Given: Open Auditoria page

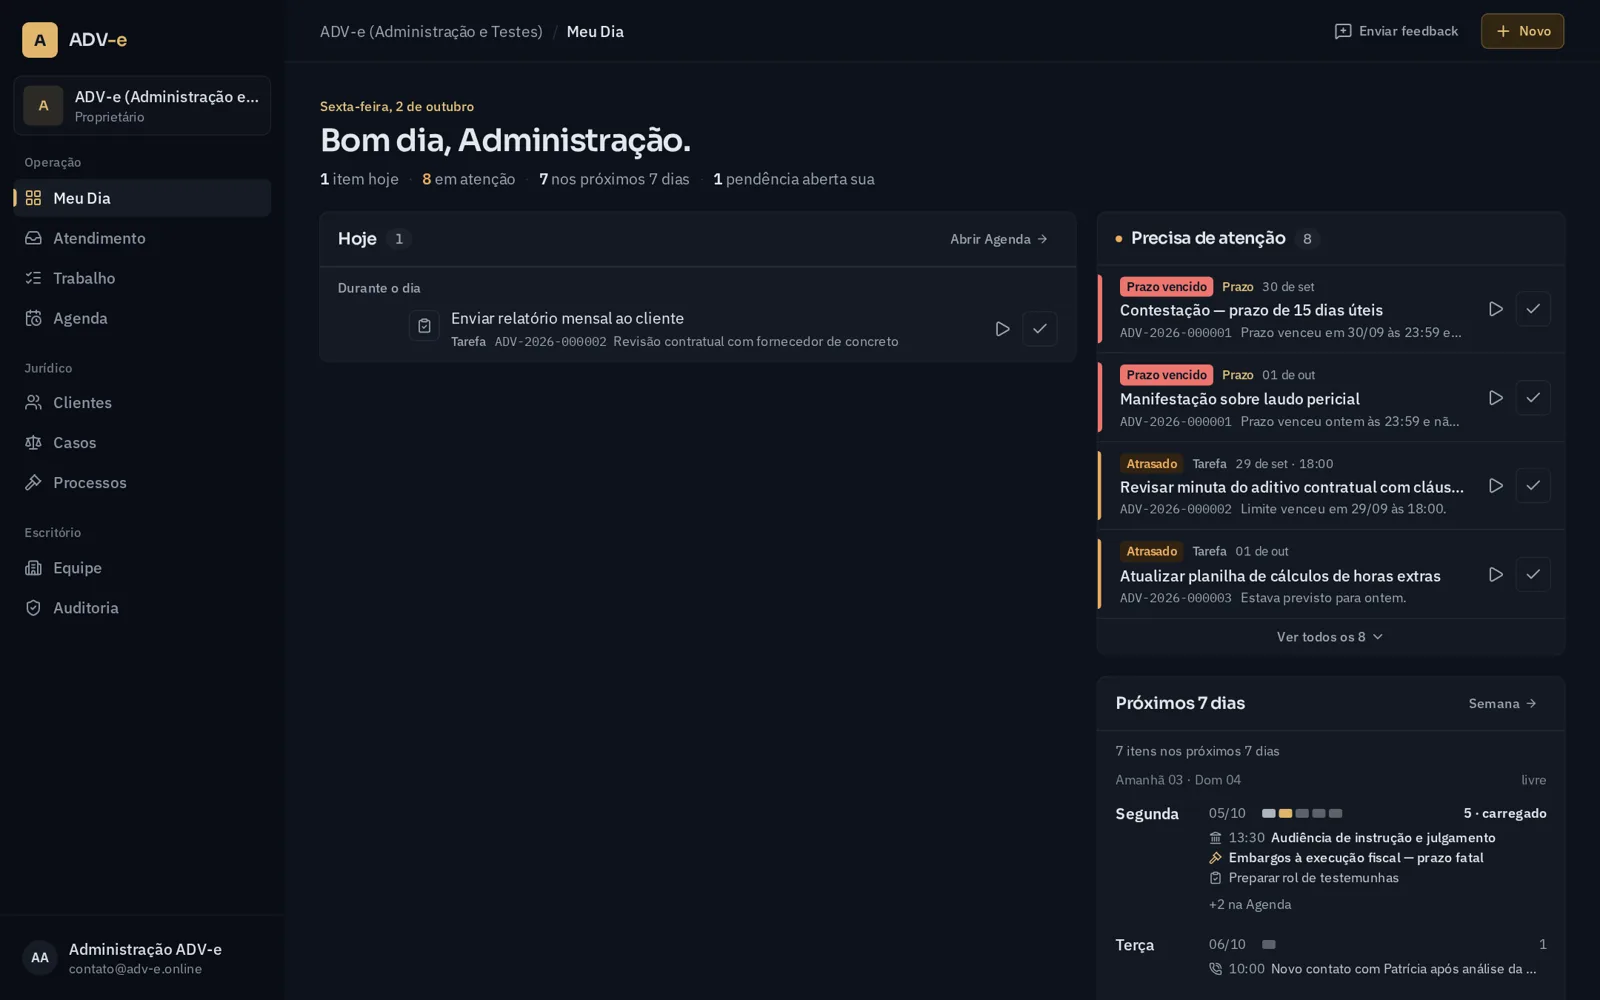Looking at the screenshot, I should pos(142,608).
